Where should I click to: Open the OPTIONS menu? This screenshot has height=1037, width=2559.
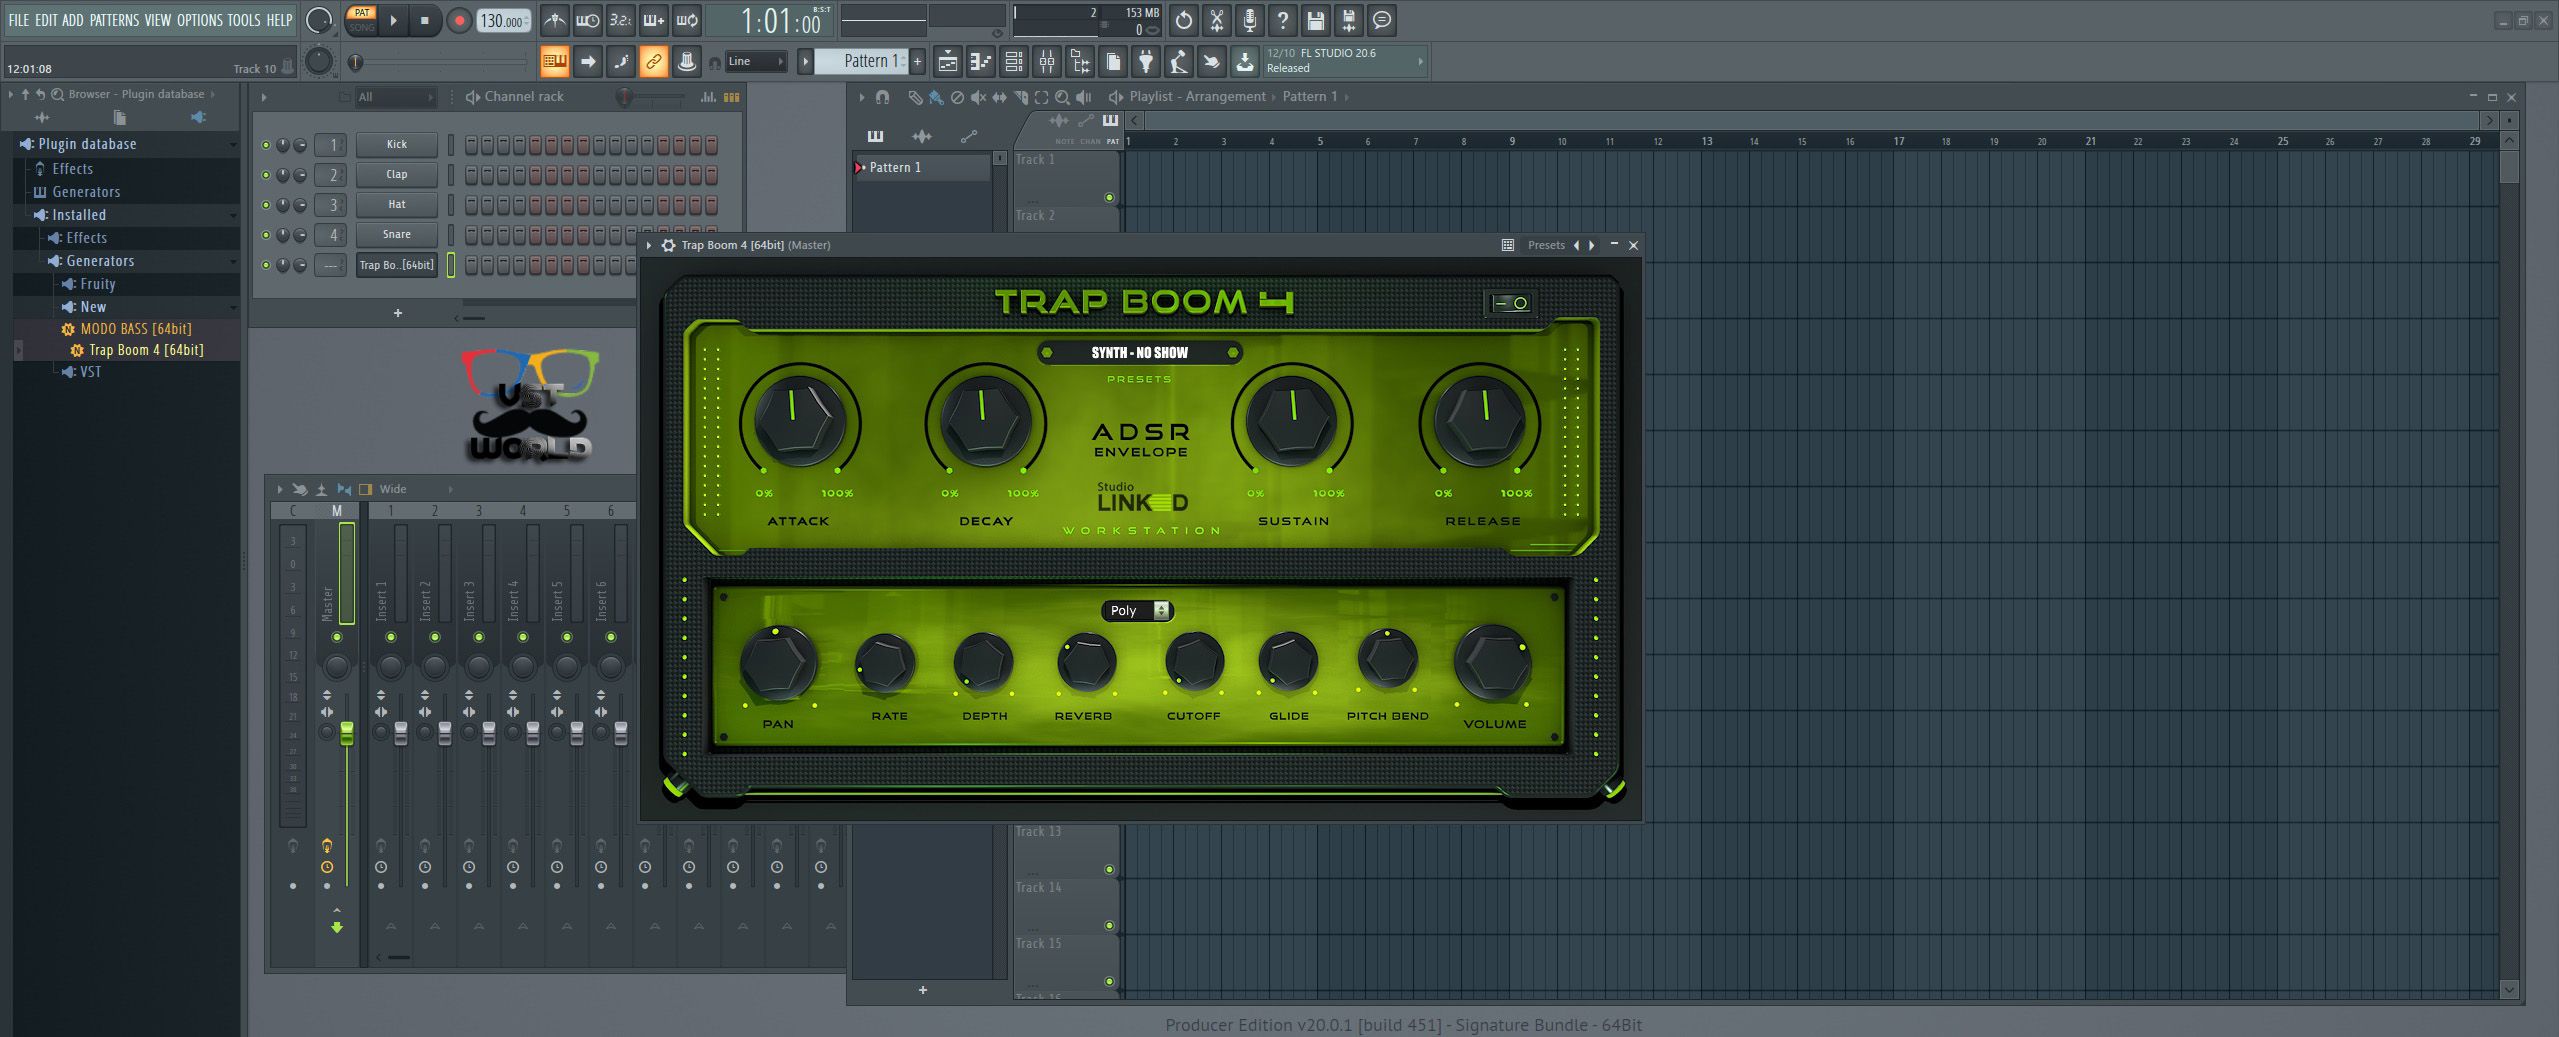coord(200,20)
